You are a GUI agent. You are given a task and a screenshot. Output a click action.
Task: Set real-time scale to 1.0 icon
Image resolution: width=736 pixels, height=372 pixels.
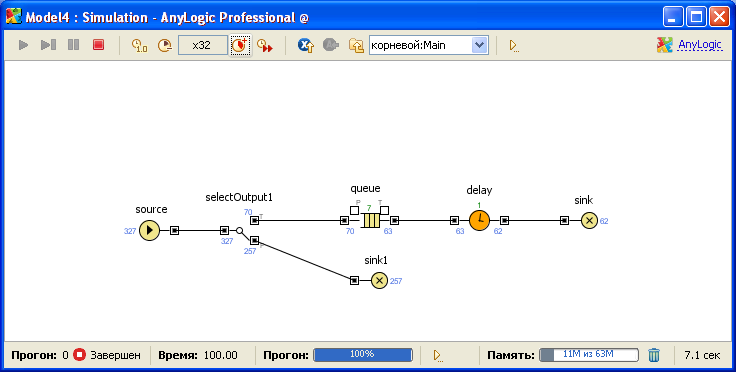139,46
